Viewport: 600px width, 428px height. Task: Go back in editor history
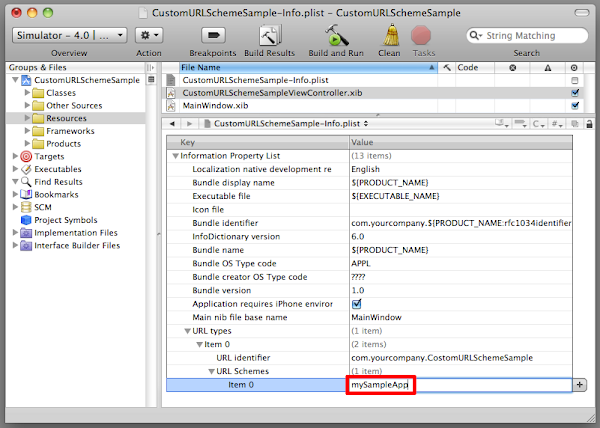pos(172,124)
